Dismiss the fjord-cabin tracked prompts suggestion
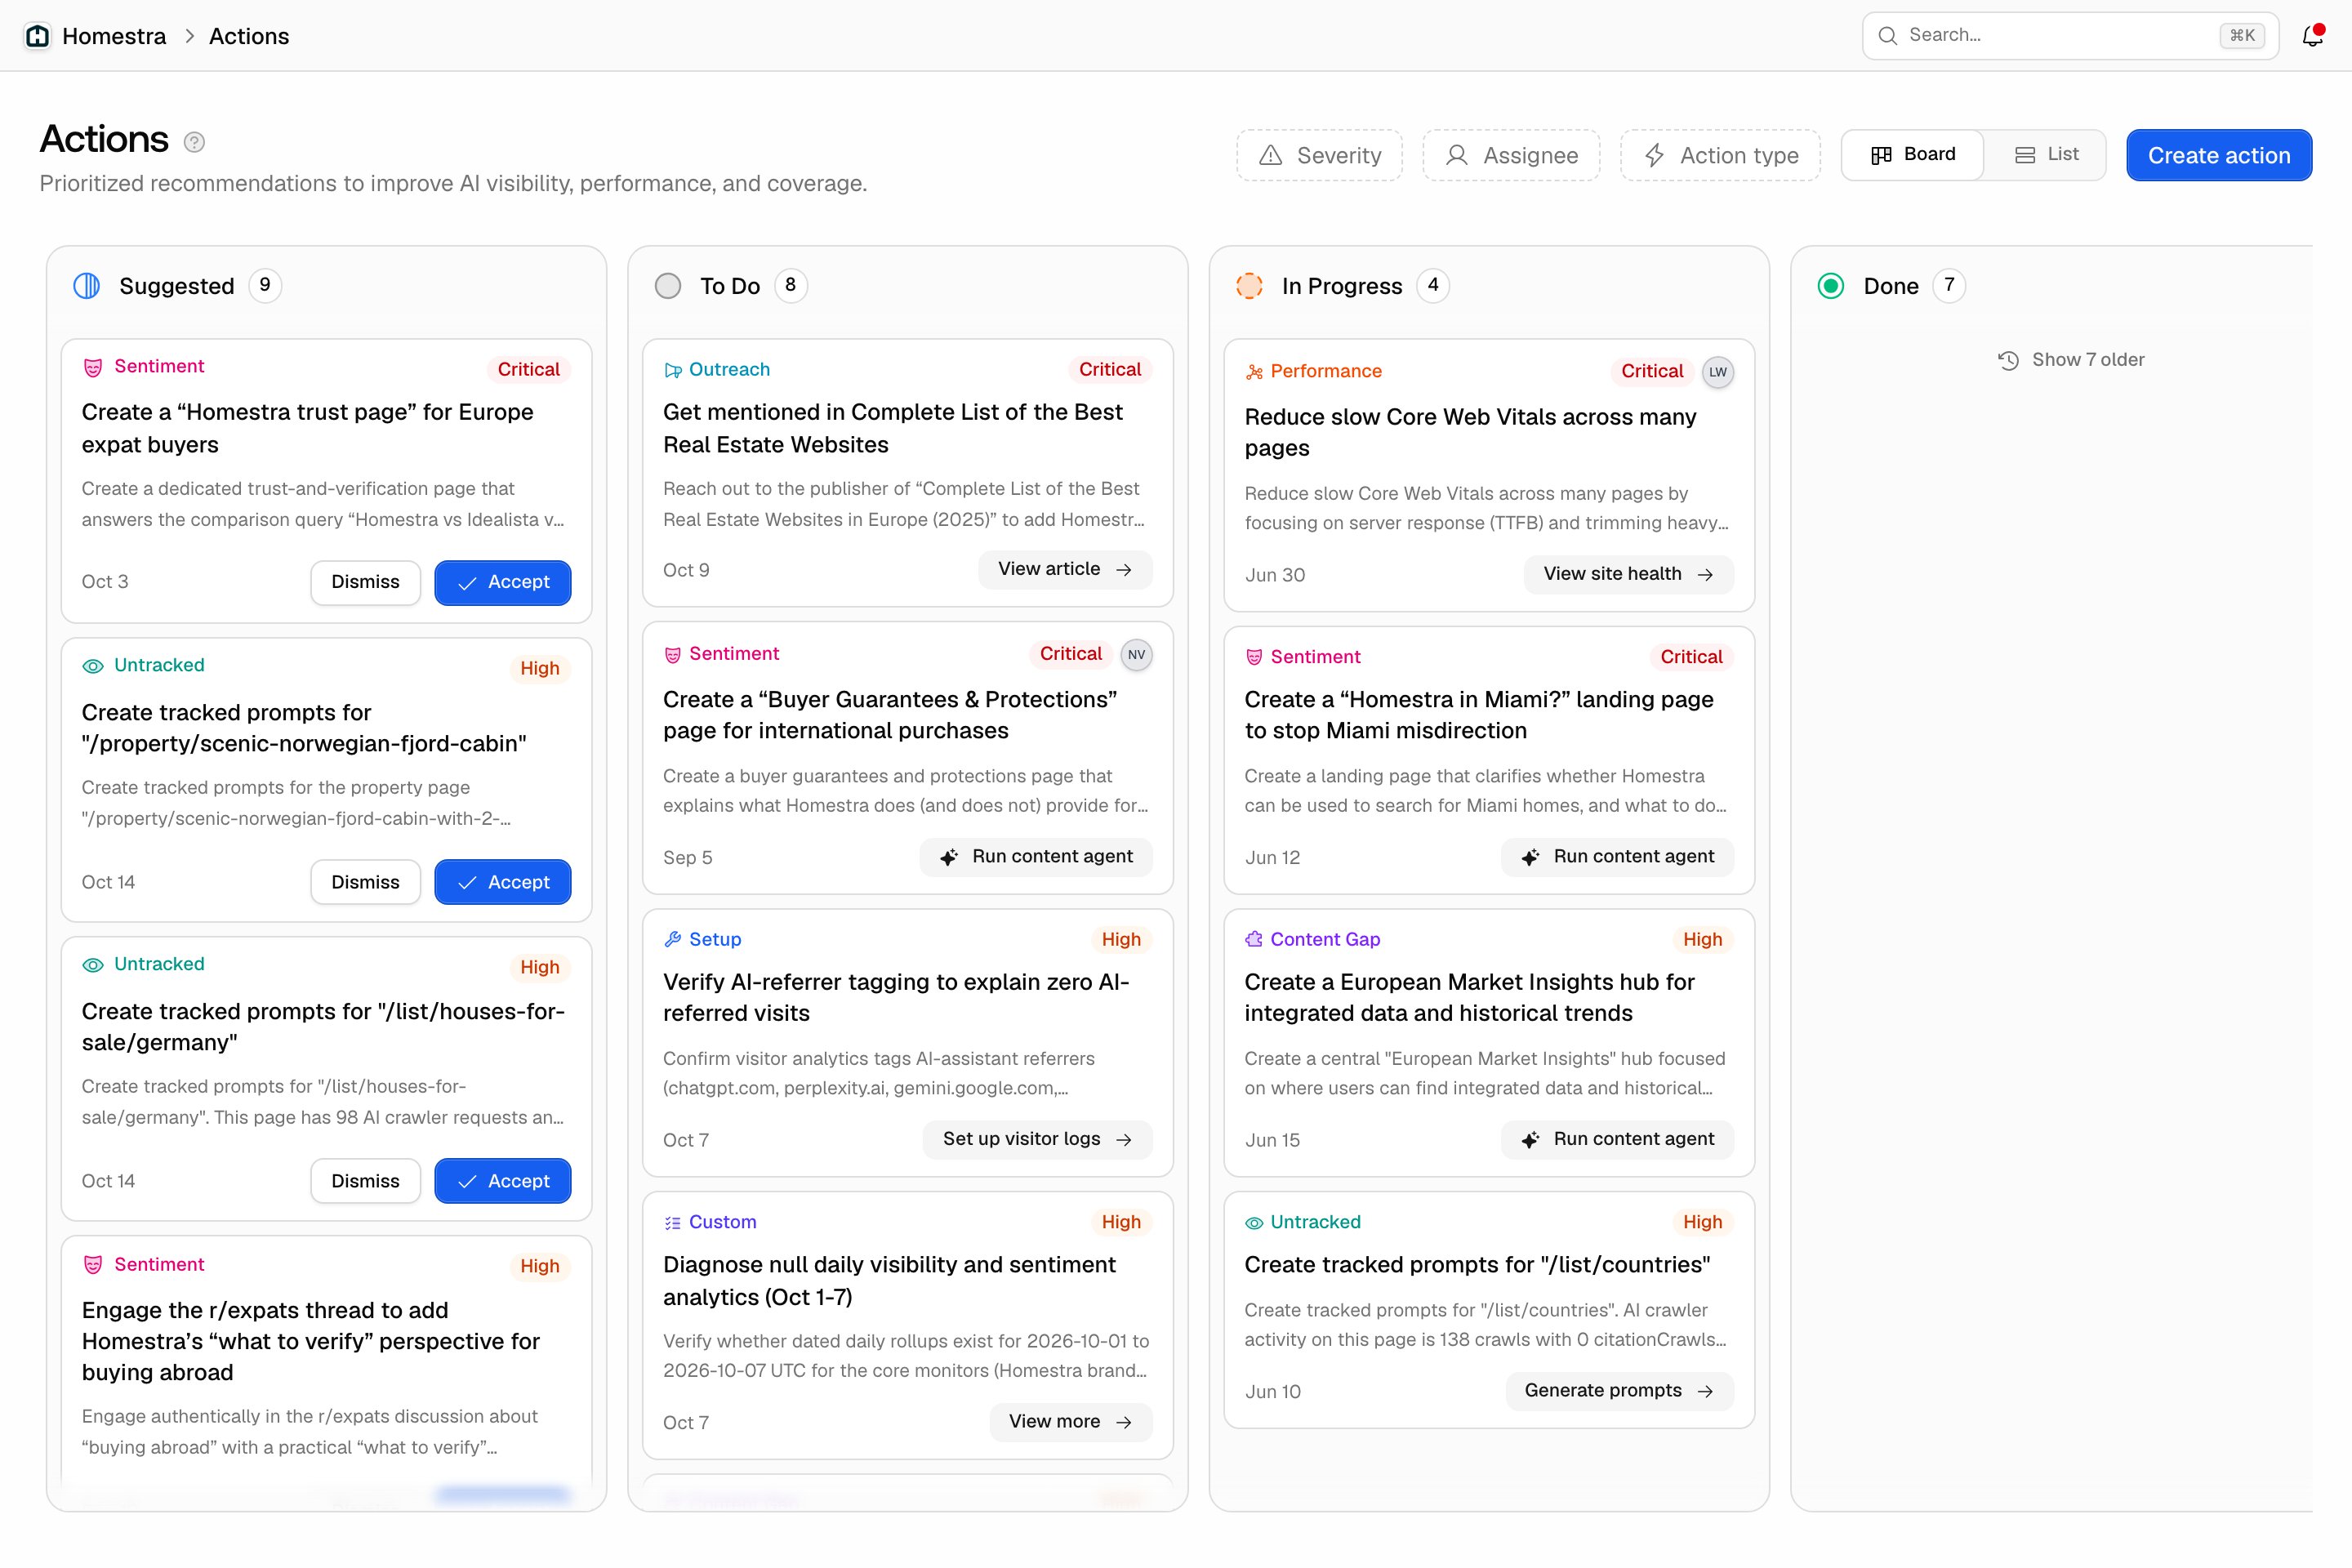Screen dimensions: 2352x1568 [365, 882]
